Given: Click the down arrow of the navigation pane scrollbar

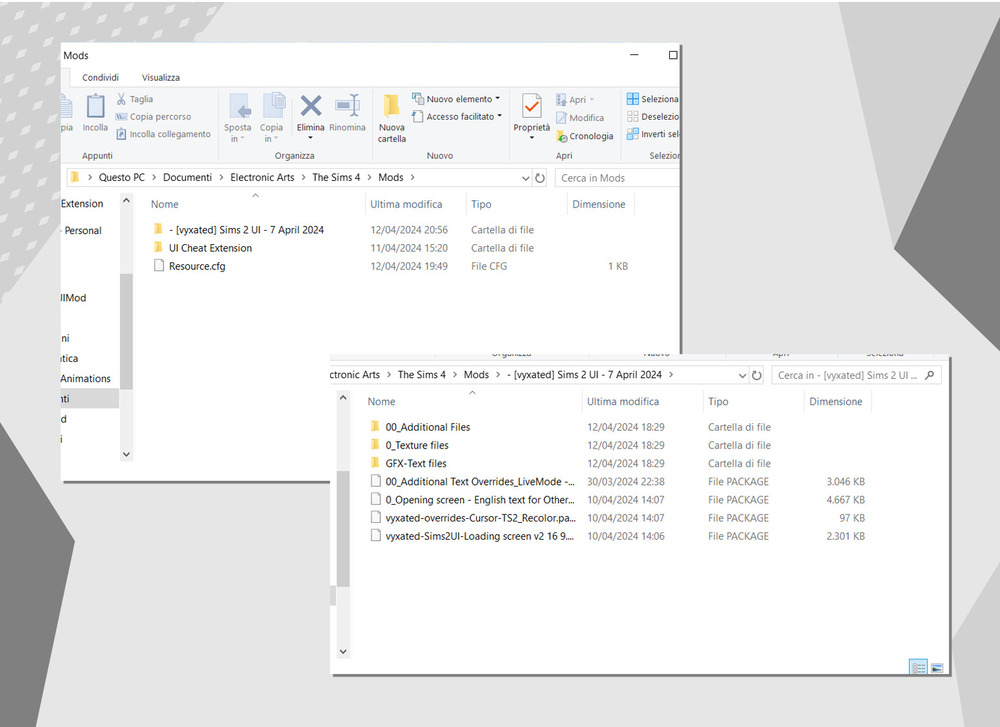Looking at the screenshot, I should click(126, 454).
